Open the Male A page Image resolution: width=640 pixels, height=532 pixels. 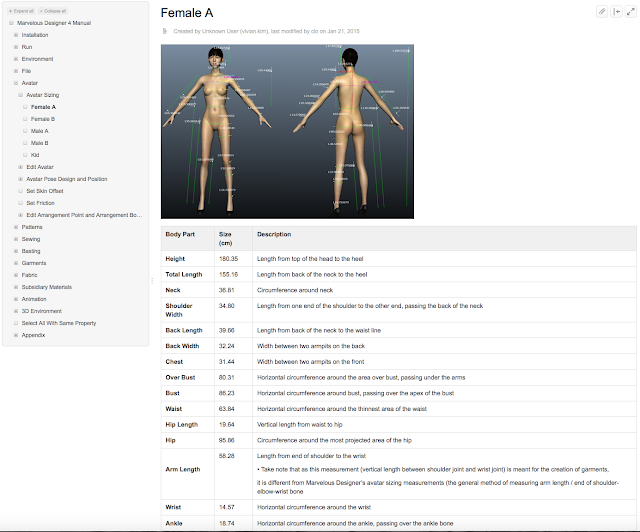(40, 131)
